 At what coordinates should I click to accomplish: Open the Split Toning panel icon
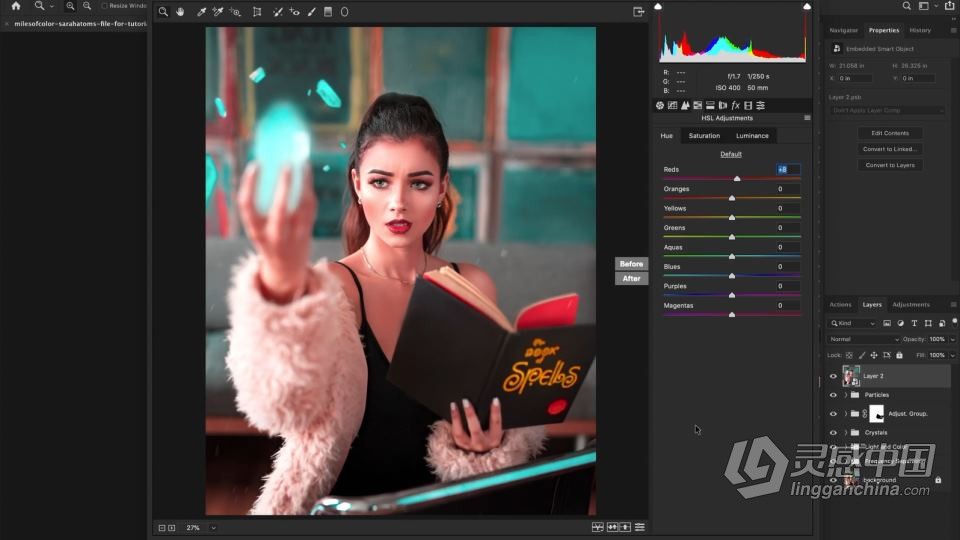710,105
